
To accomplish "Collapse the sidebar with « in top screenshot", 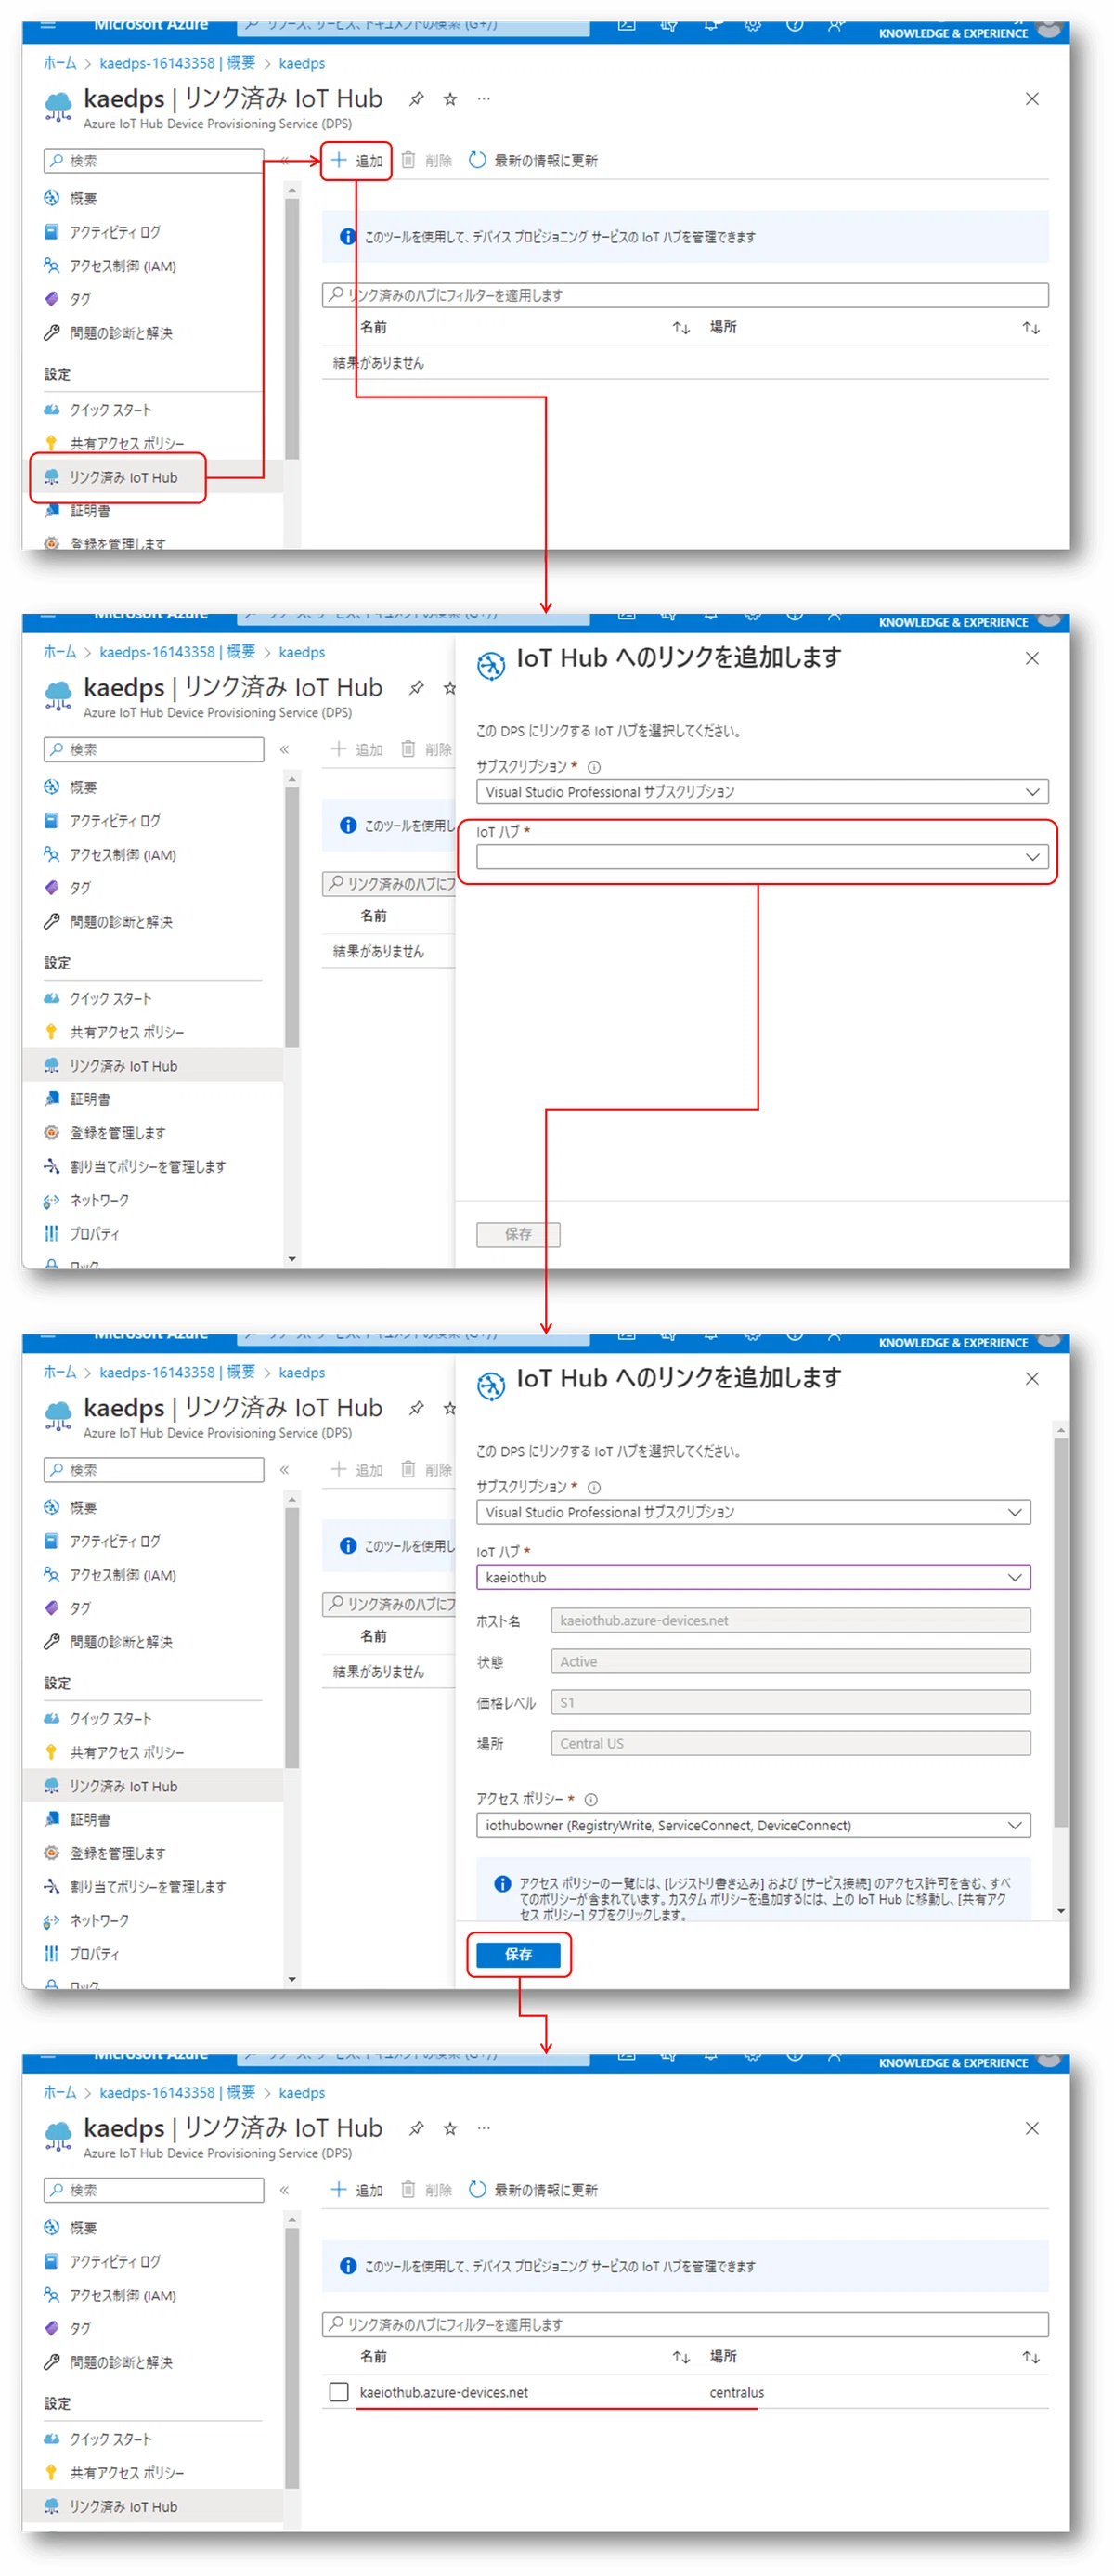I will pos(285,160).
